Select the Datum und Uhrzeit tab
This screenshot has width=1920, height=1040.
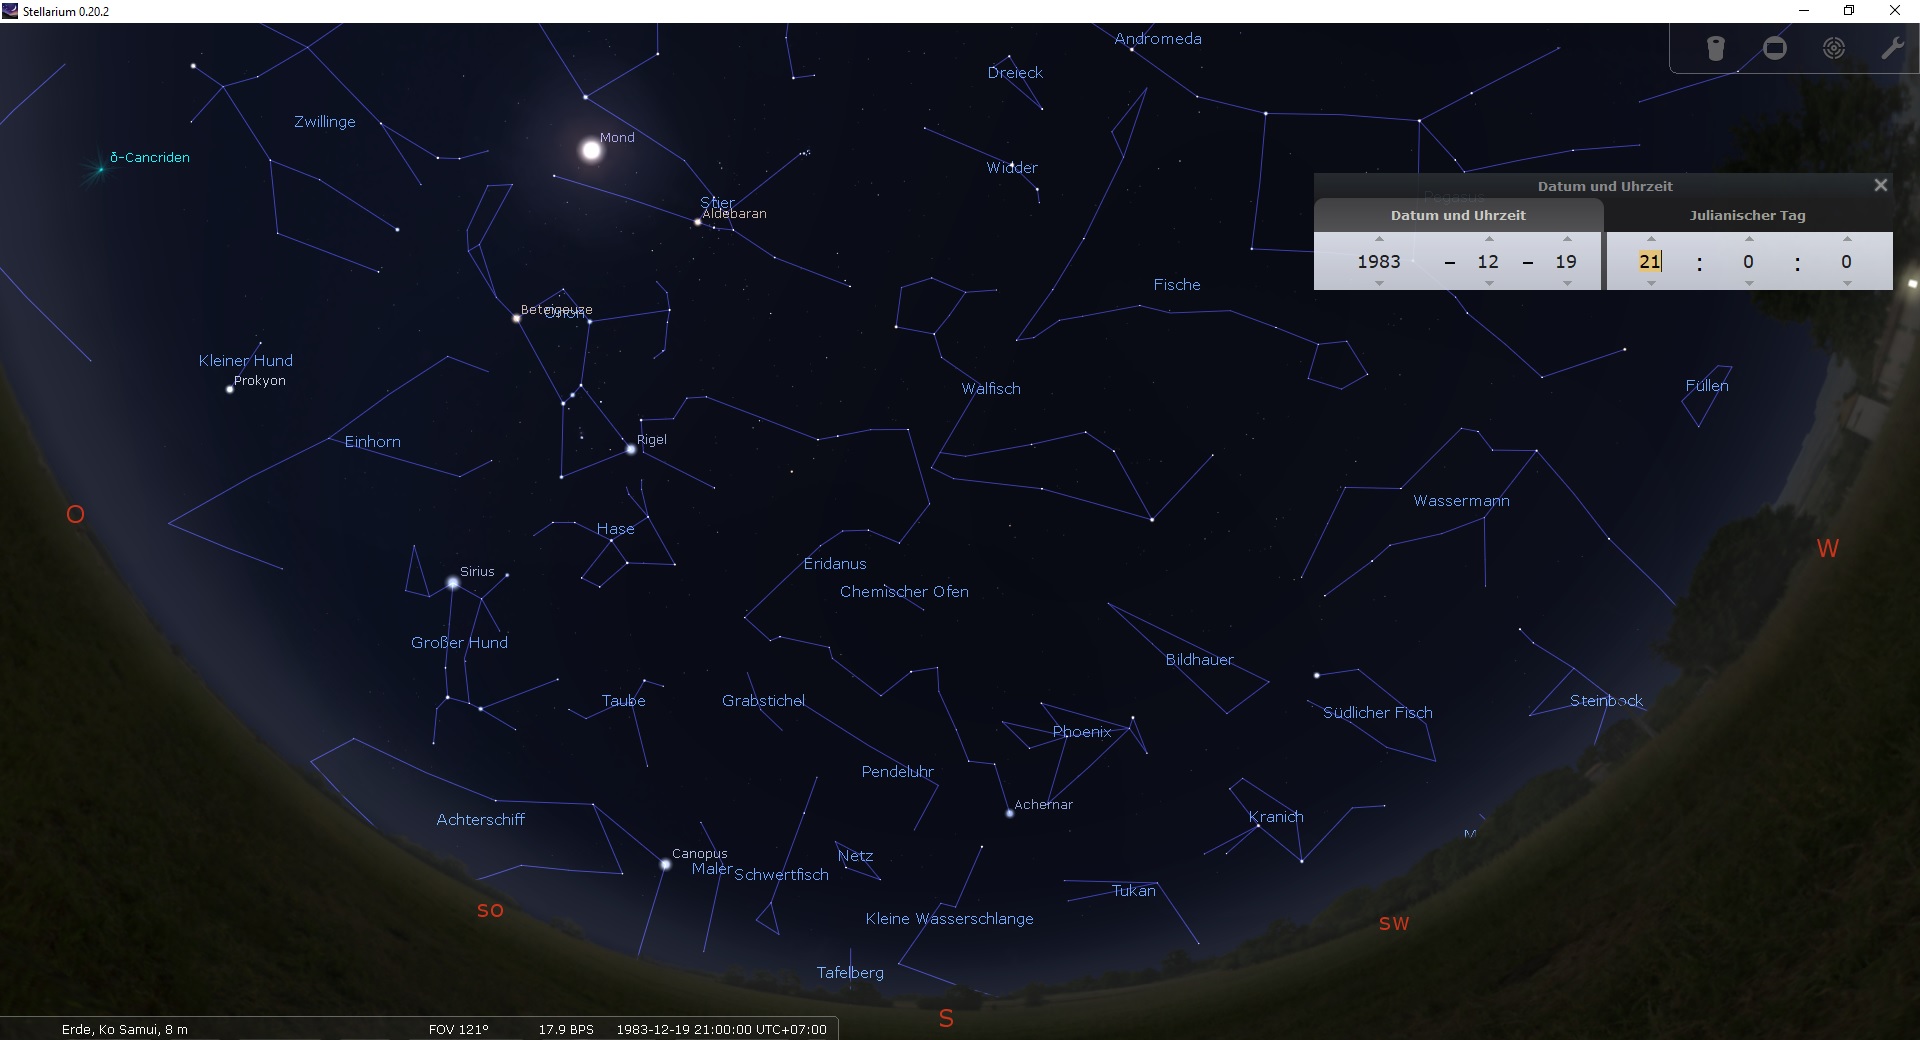[x=1458, y=215]
